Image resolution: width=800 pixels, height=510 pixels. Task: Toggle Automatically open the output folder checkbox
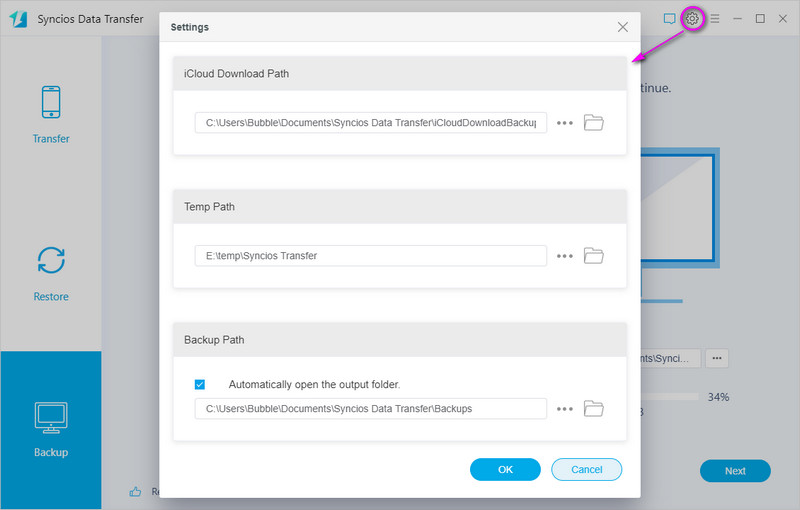click(x=200, y=385)
